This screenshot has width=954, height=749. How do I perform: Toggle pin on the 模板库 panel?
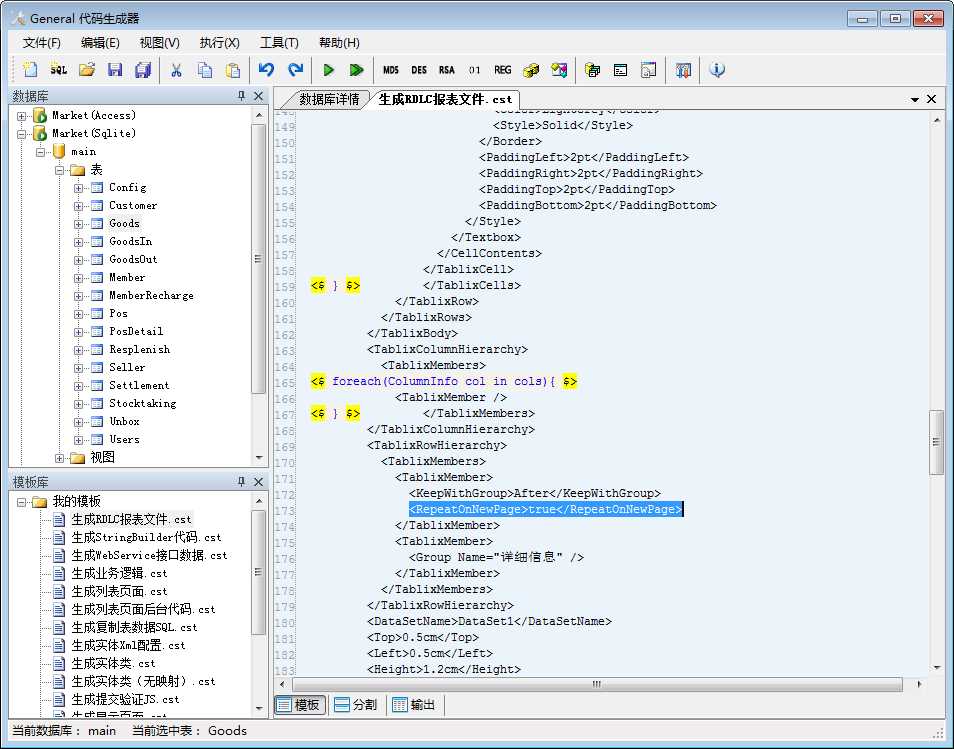pyautogui.click(x=241, y=482)
